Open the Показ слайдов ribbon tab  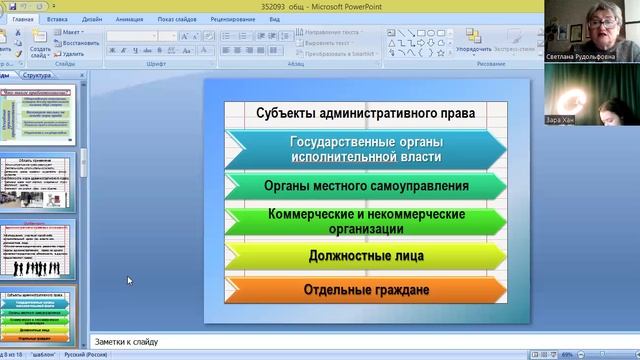(177, 19)
